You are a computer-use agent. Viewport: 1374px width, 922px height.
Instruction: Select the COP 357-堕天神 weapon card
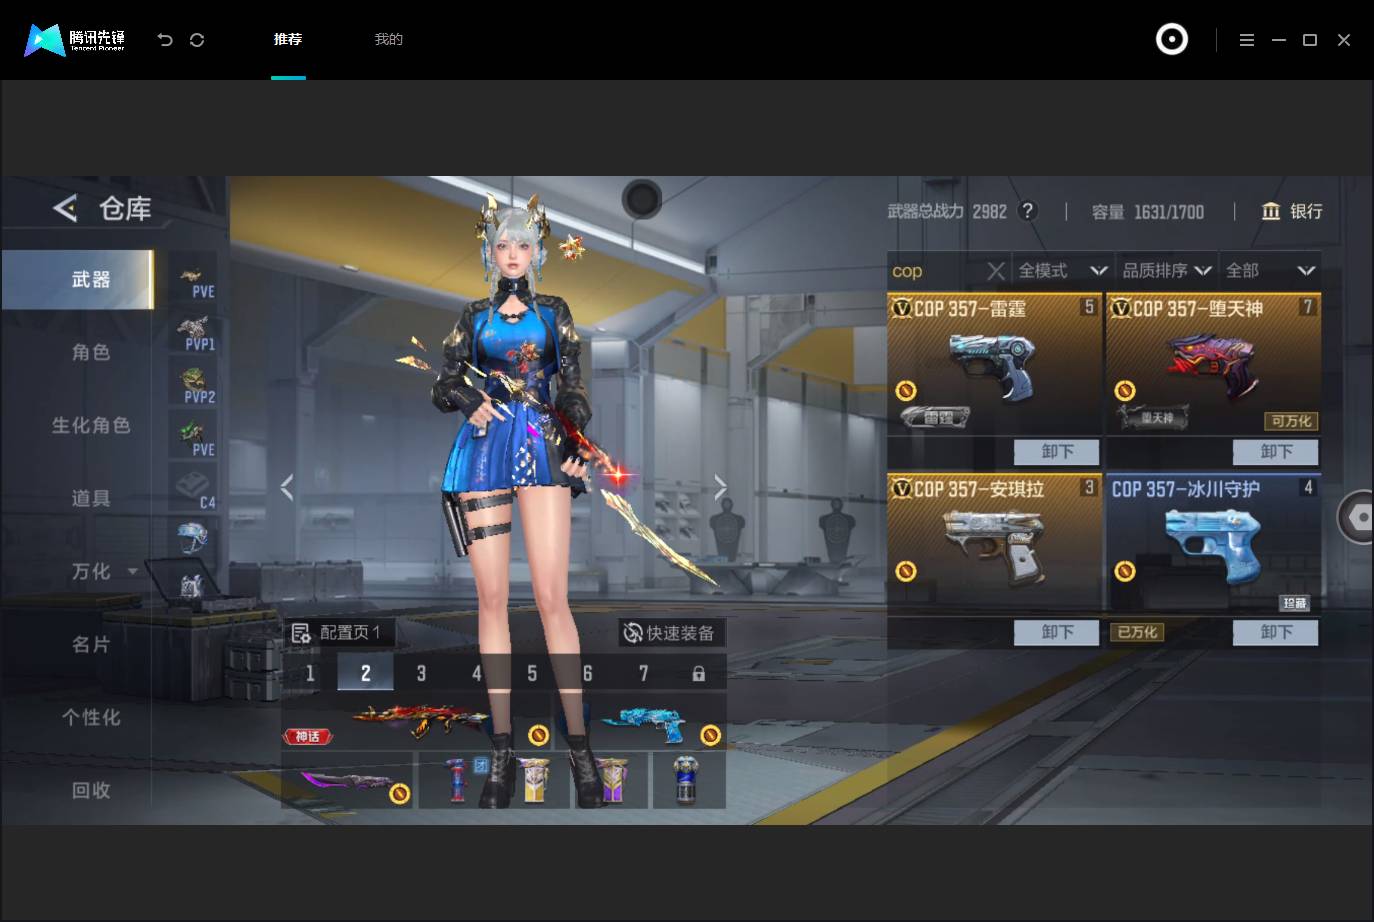coord(1213,364)
